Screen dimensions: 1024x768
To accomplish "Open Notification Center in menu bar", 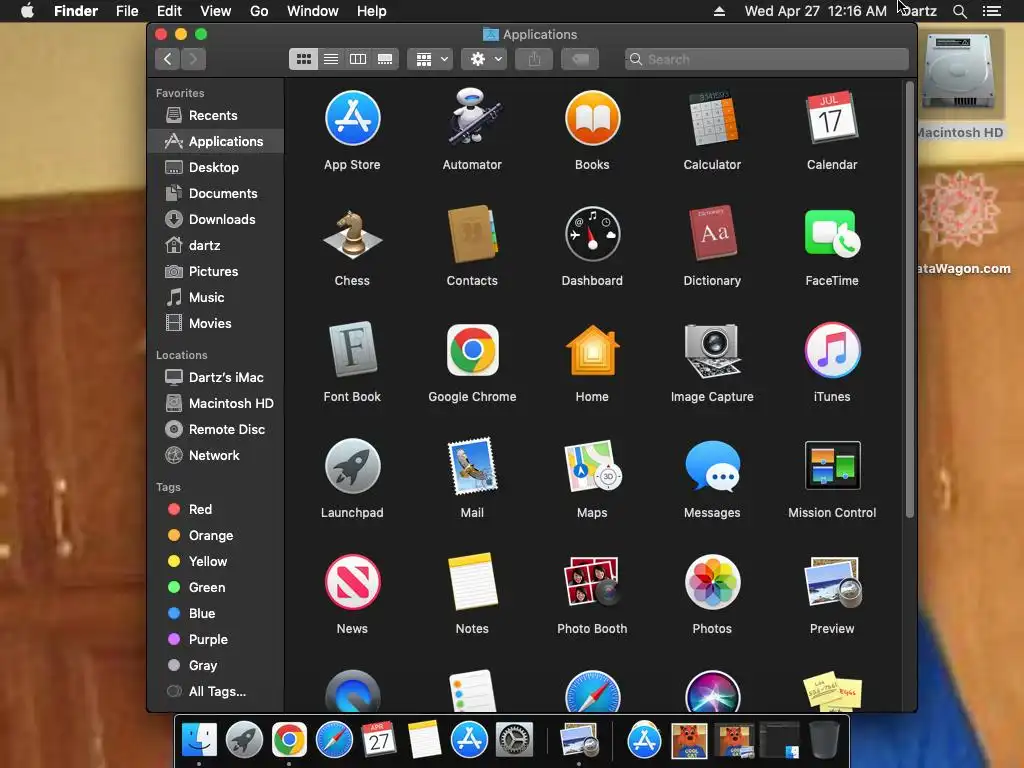I will click(992, 11).
